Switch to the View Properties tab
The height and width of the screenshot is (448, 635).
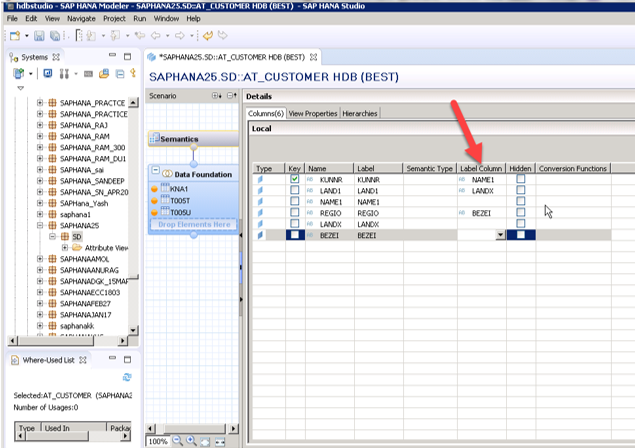coord(313,113)
